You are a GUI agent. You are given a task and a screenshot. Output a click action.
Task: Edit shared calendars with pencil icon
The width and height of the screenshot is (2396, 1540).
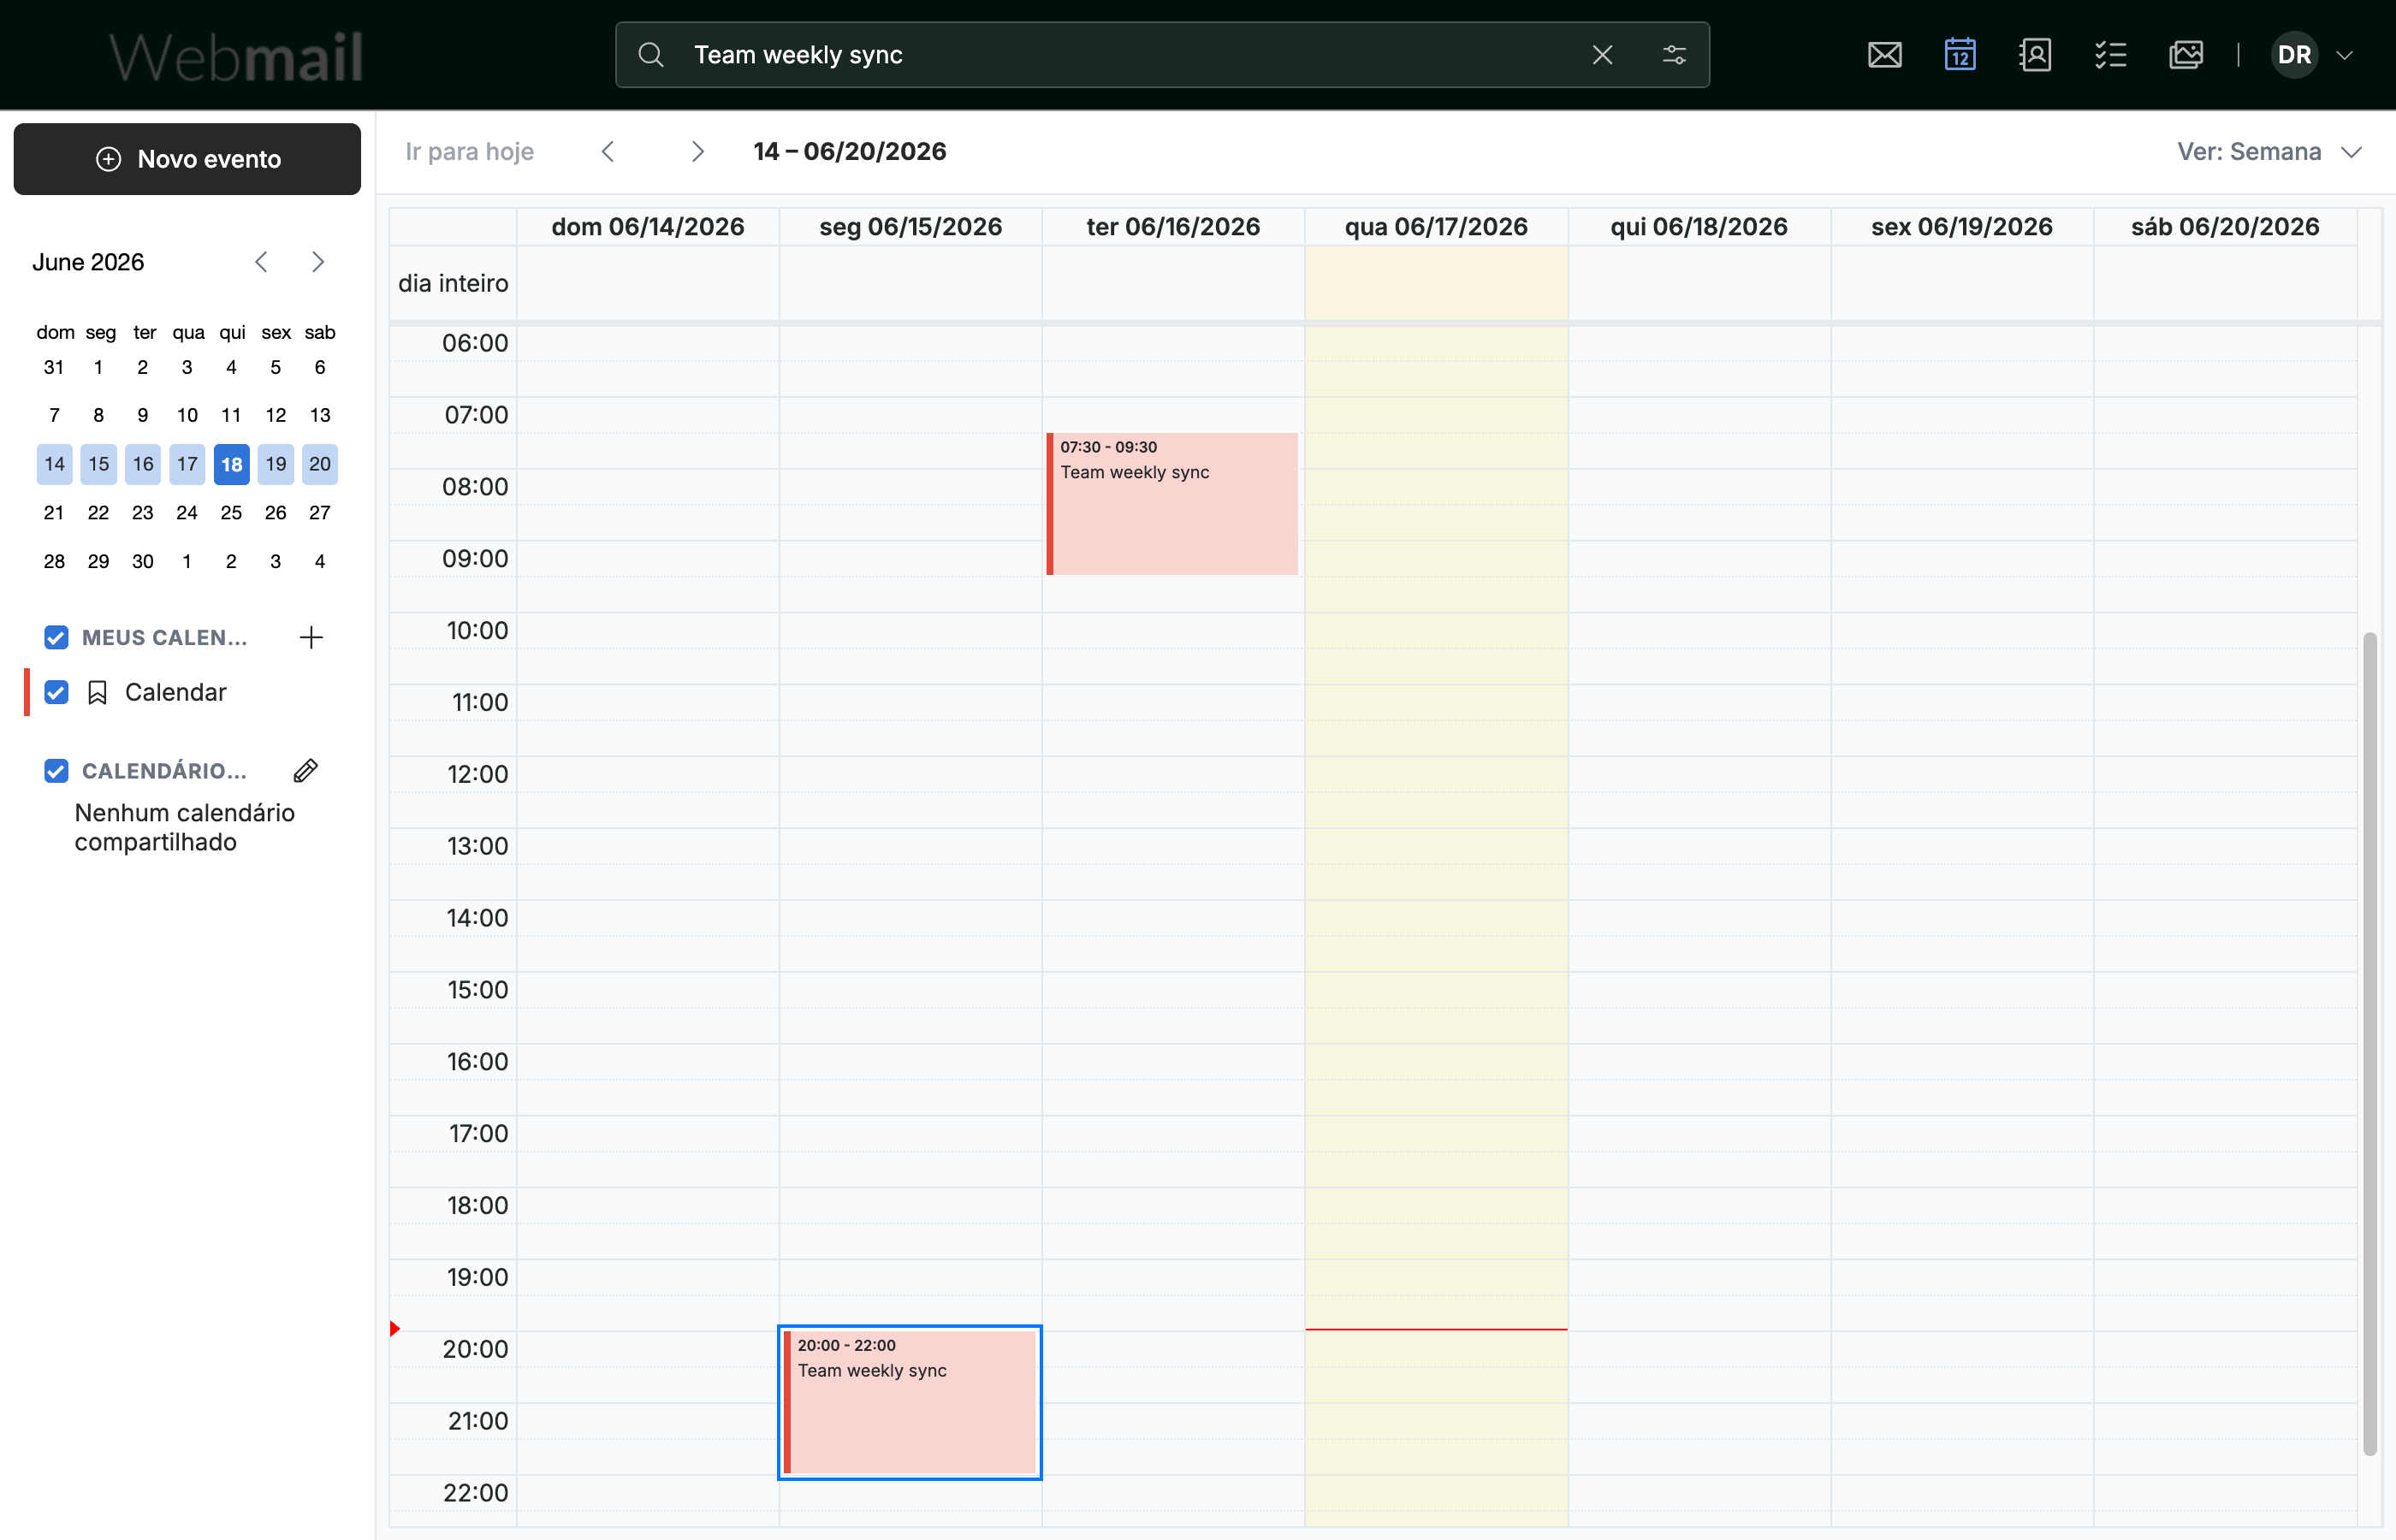pyautogui.click(x=306, y=771)
